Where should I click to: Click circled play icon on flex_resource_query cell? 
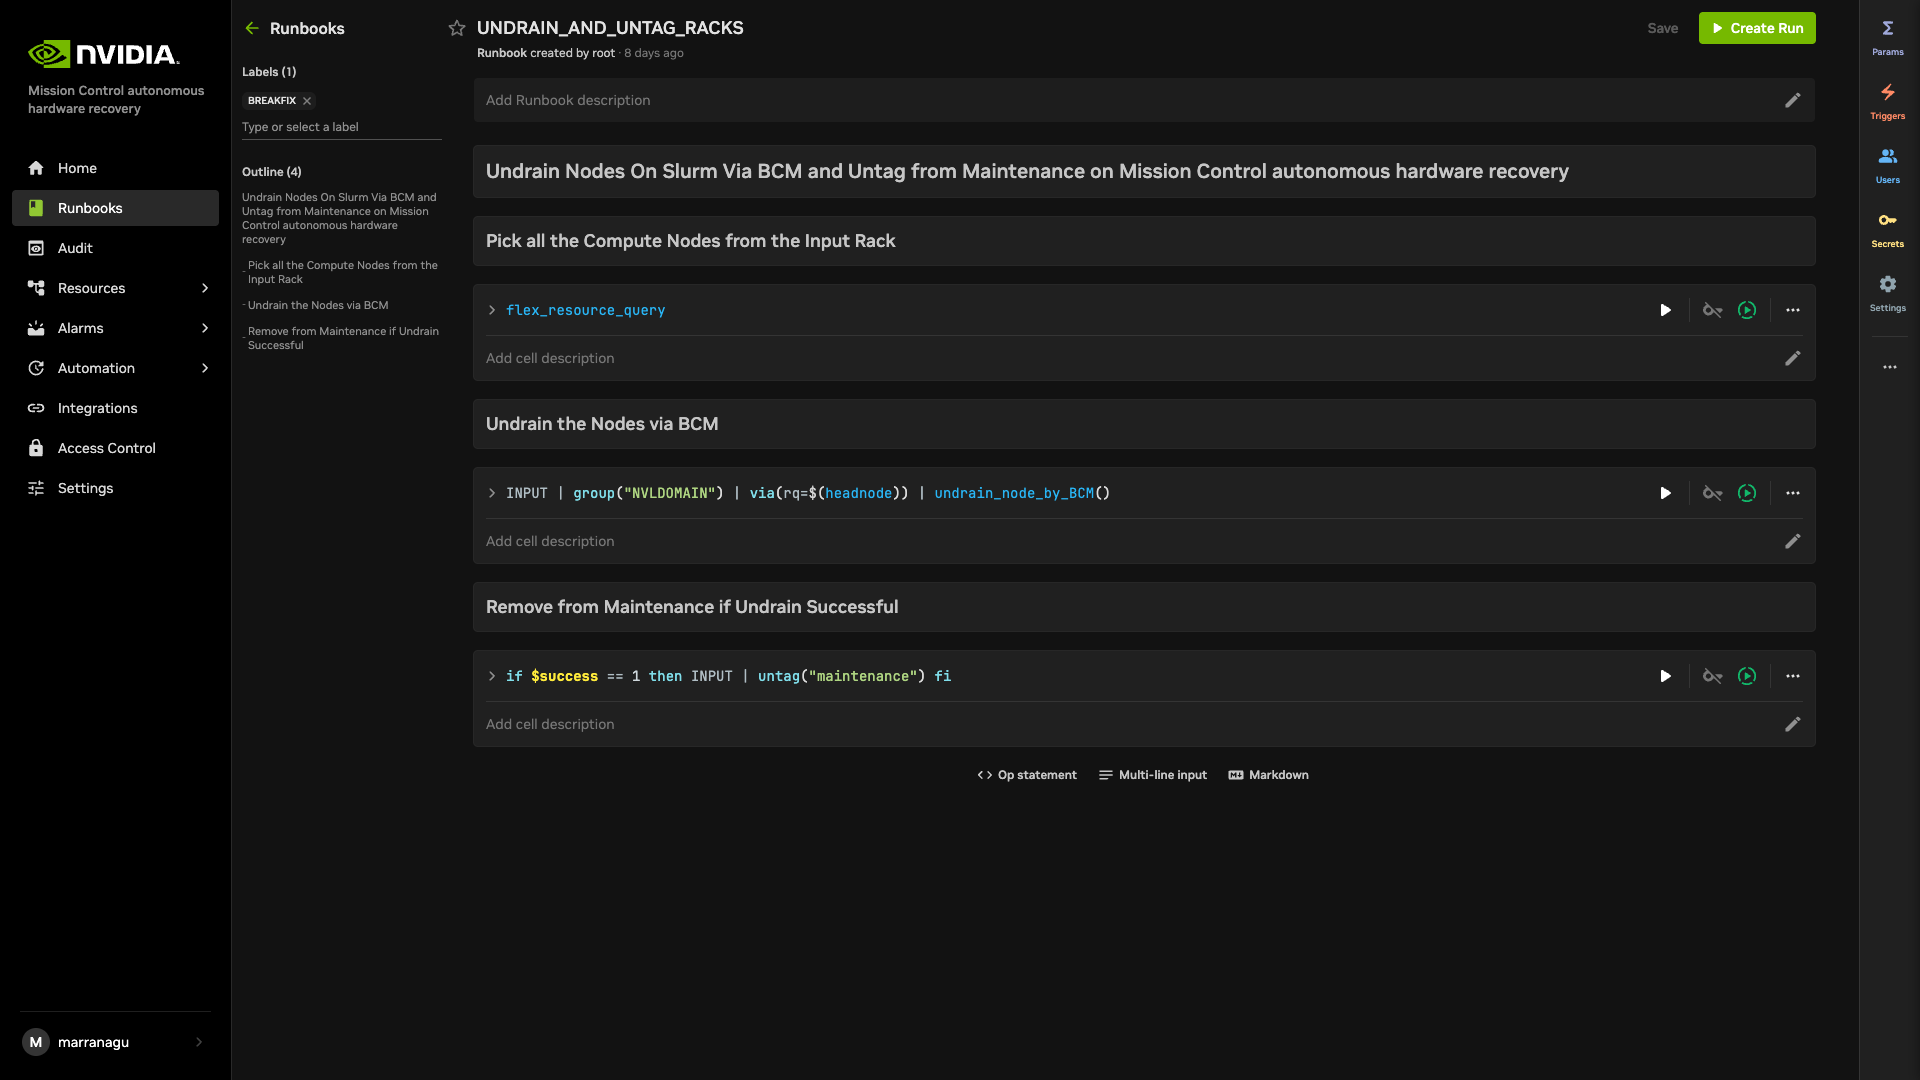pos(1747,310)
